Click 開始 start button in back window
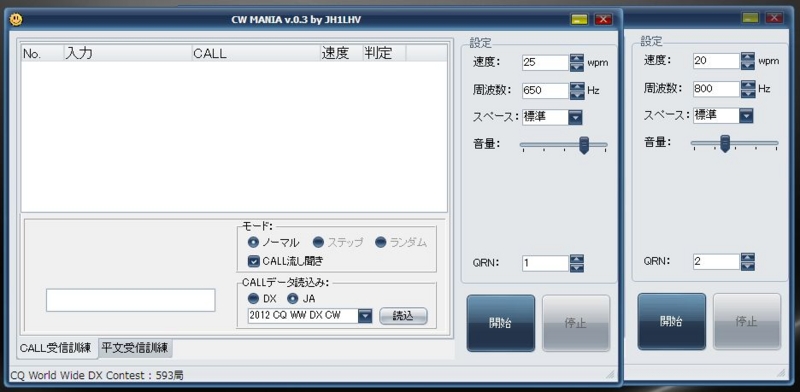The width and height of the screenshot is (800, 392). 671,322
